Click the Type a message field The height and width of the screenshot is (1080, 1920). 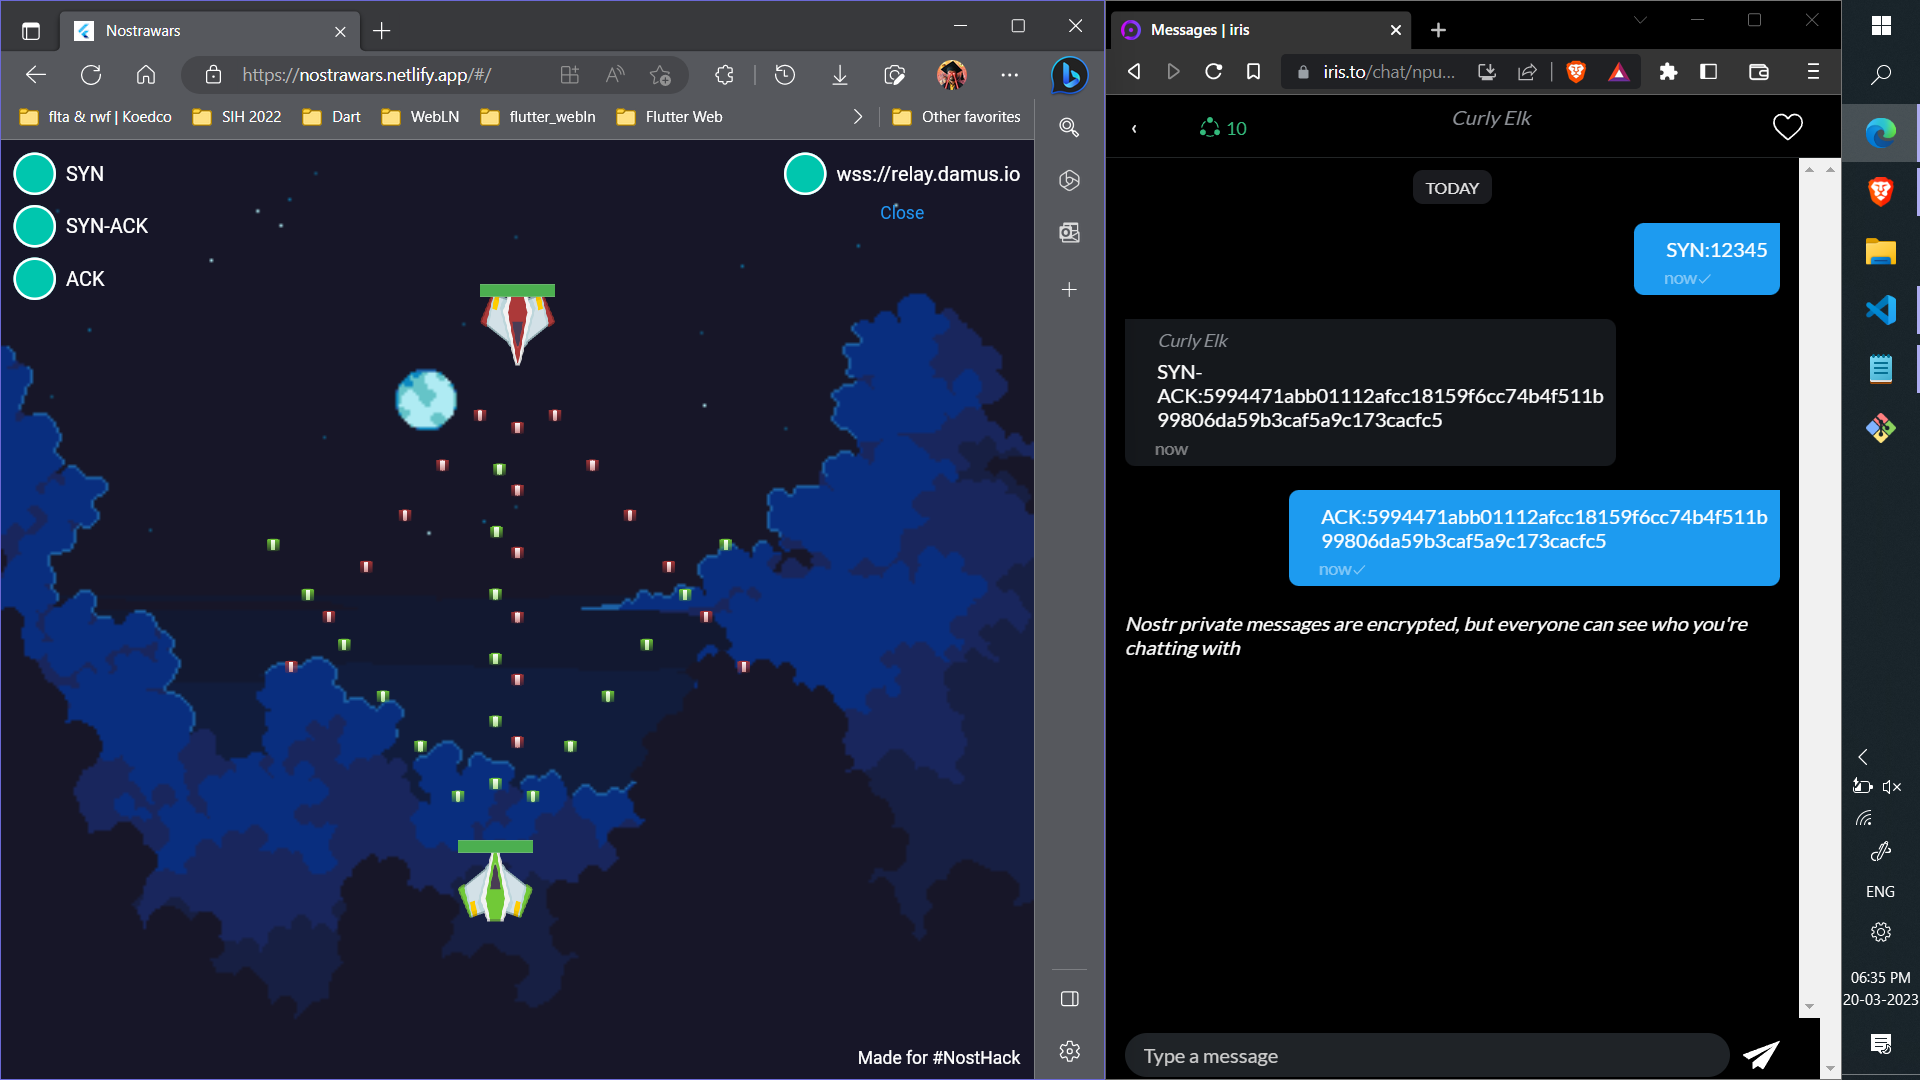1425,1056
